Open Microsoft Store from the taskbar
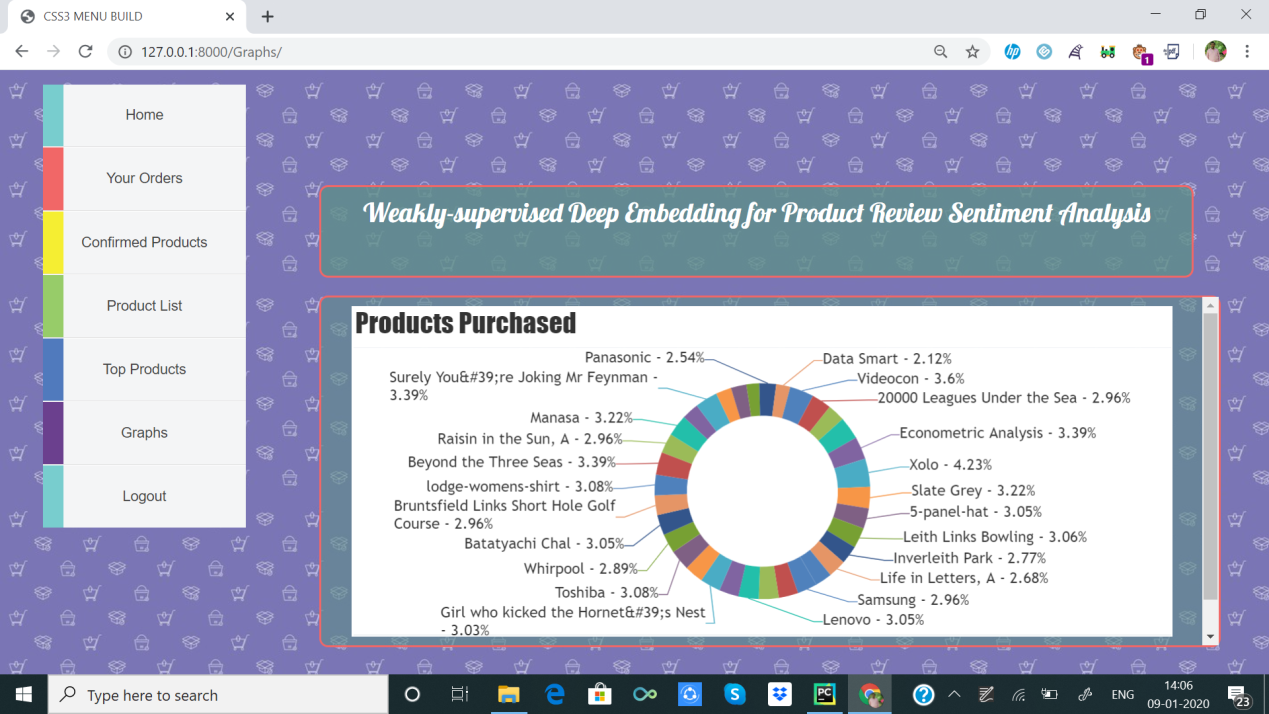The height and width of the screenshot is (714, 1269). point(599,695)
